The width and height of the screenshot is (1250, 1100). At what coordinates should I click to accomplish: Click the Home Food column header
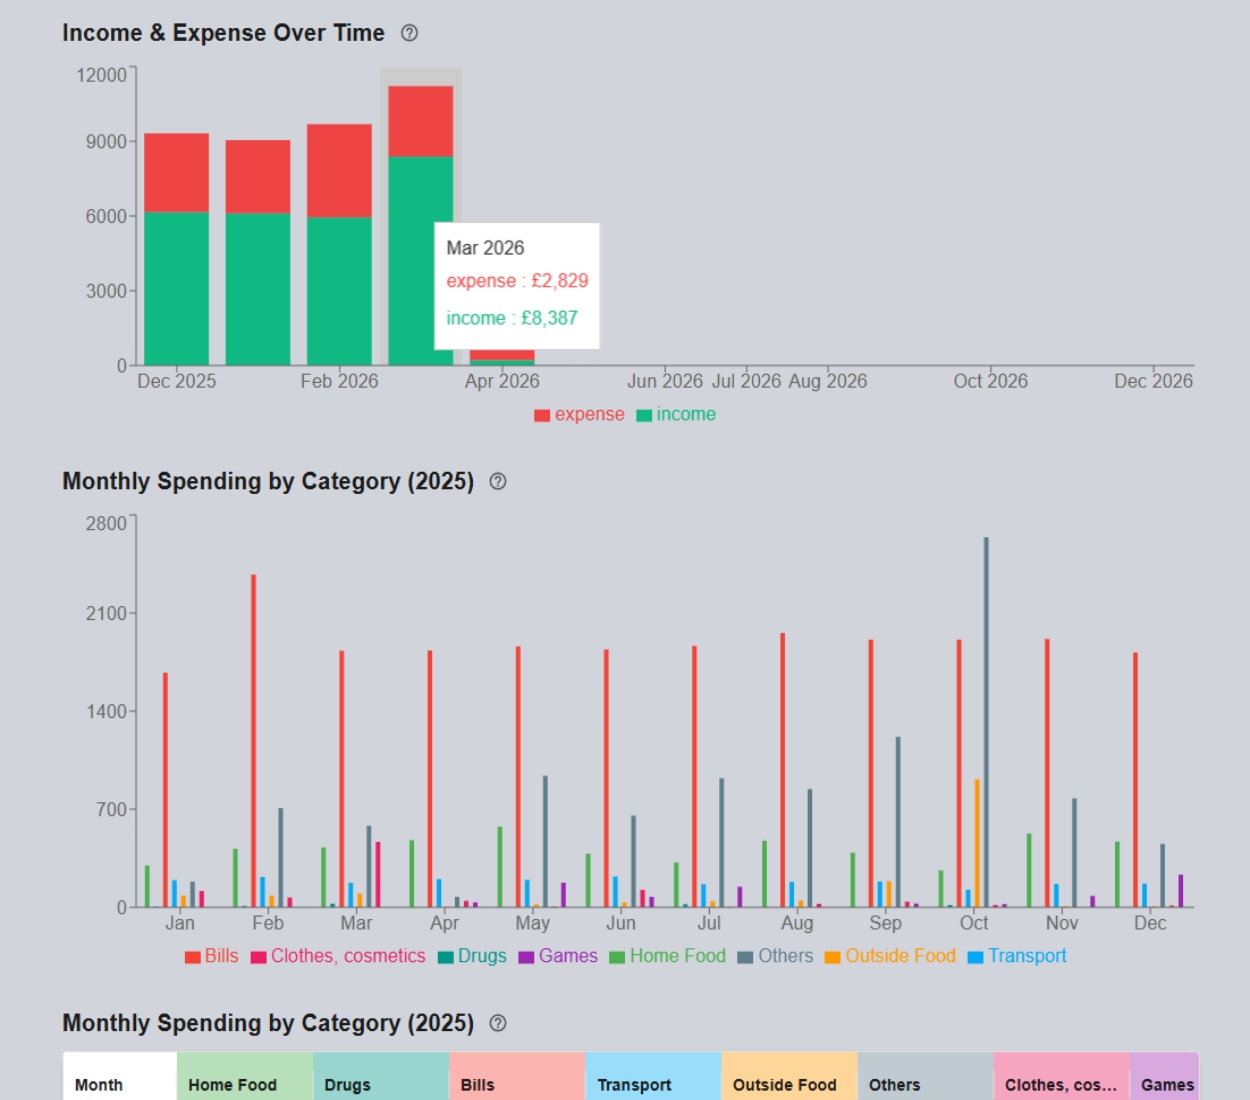point(245,1077)
